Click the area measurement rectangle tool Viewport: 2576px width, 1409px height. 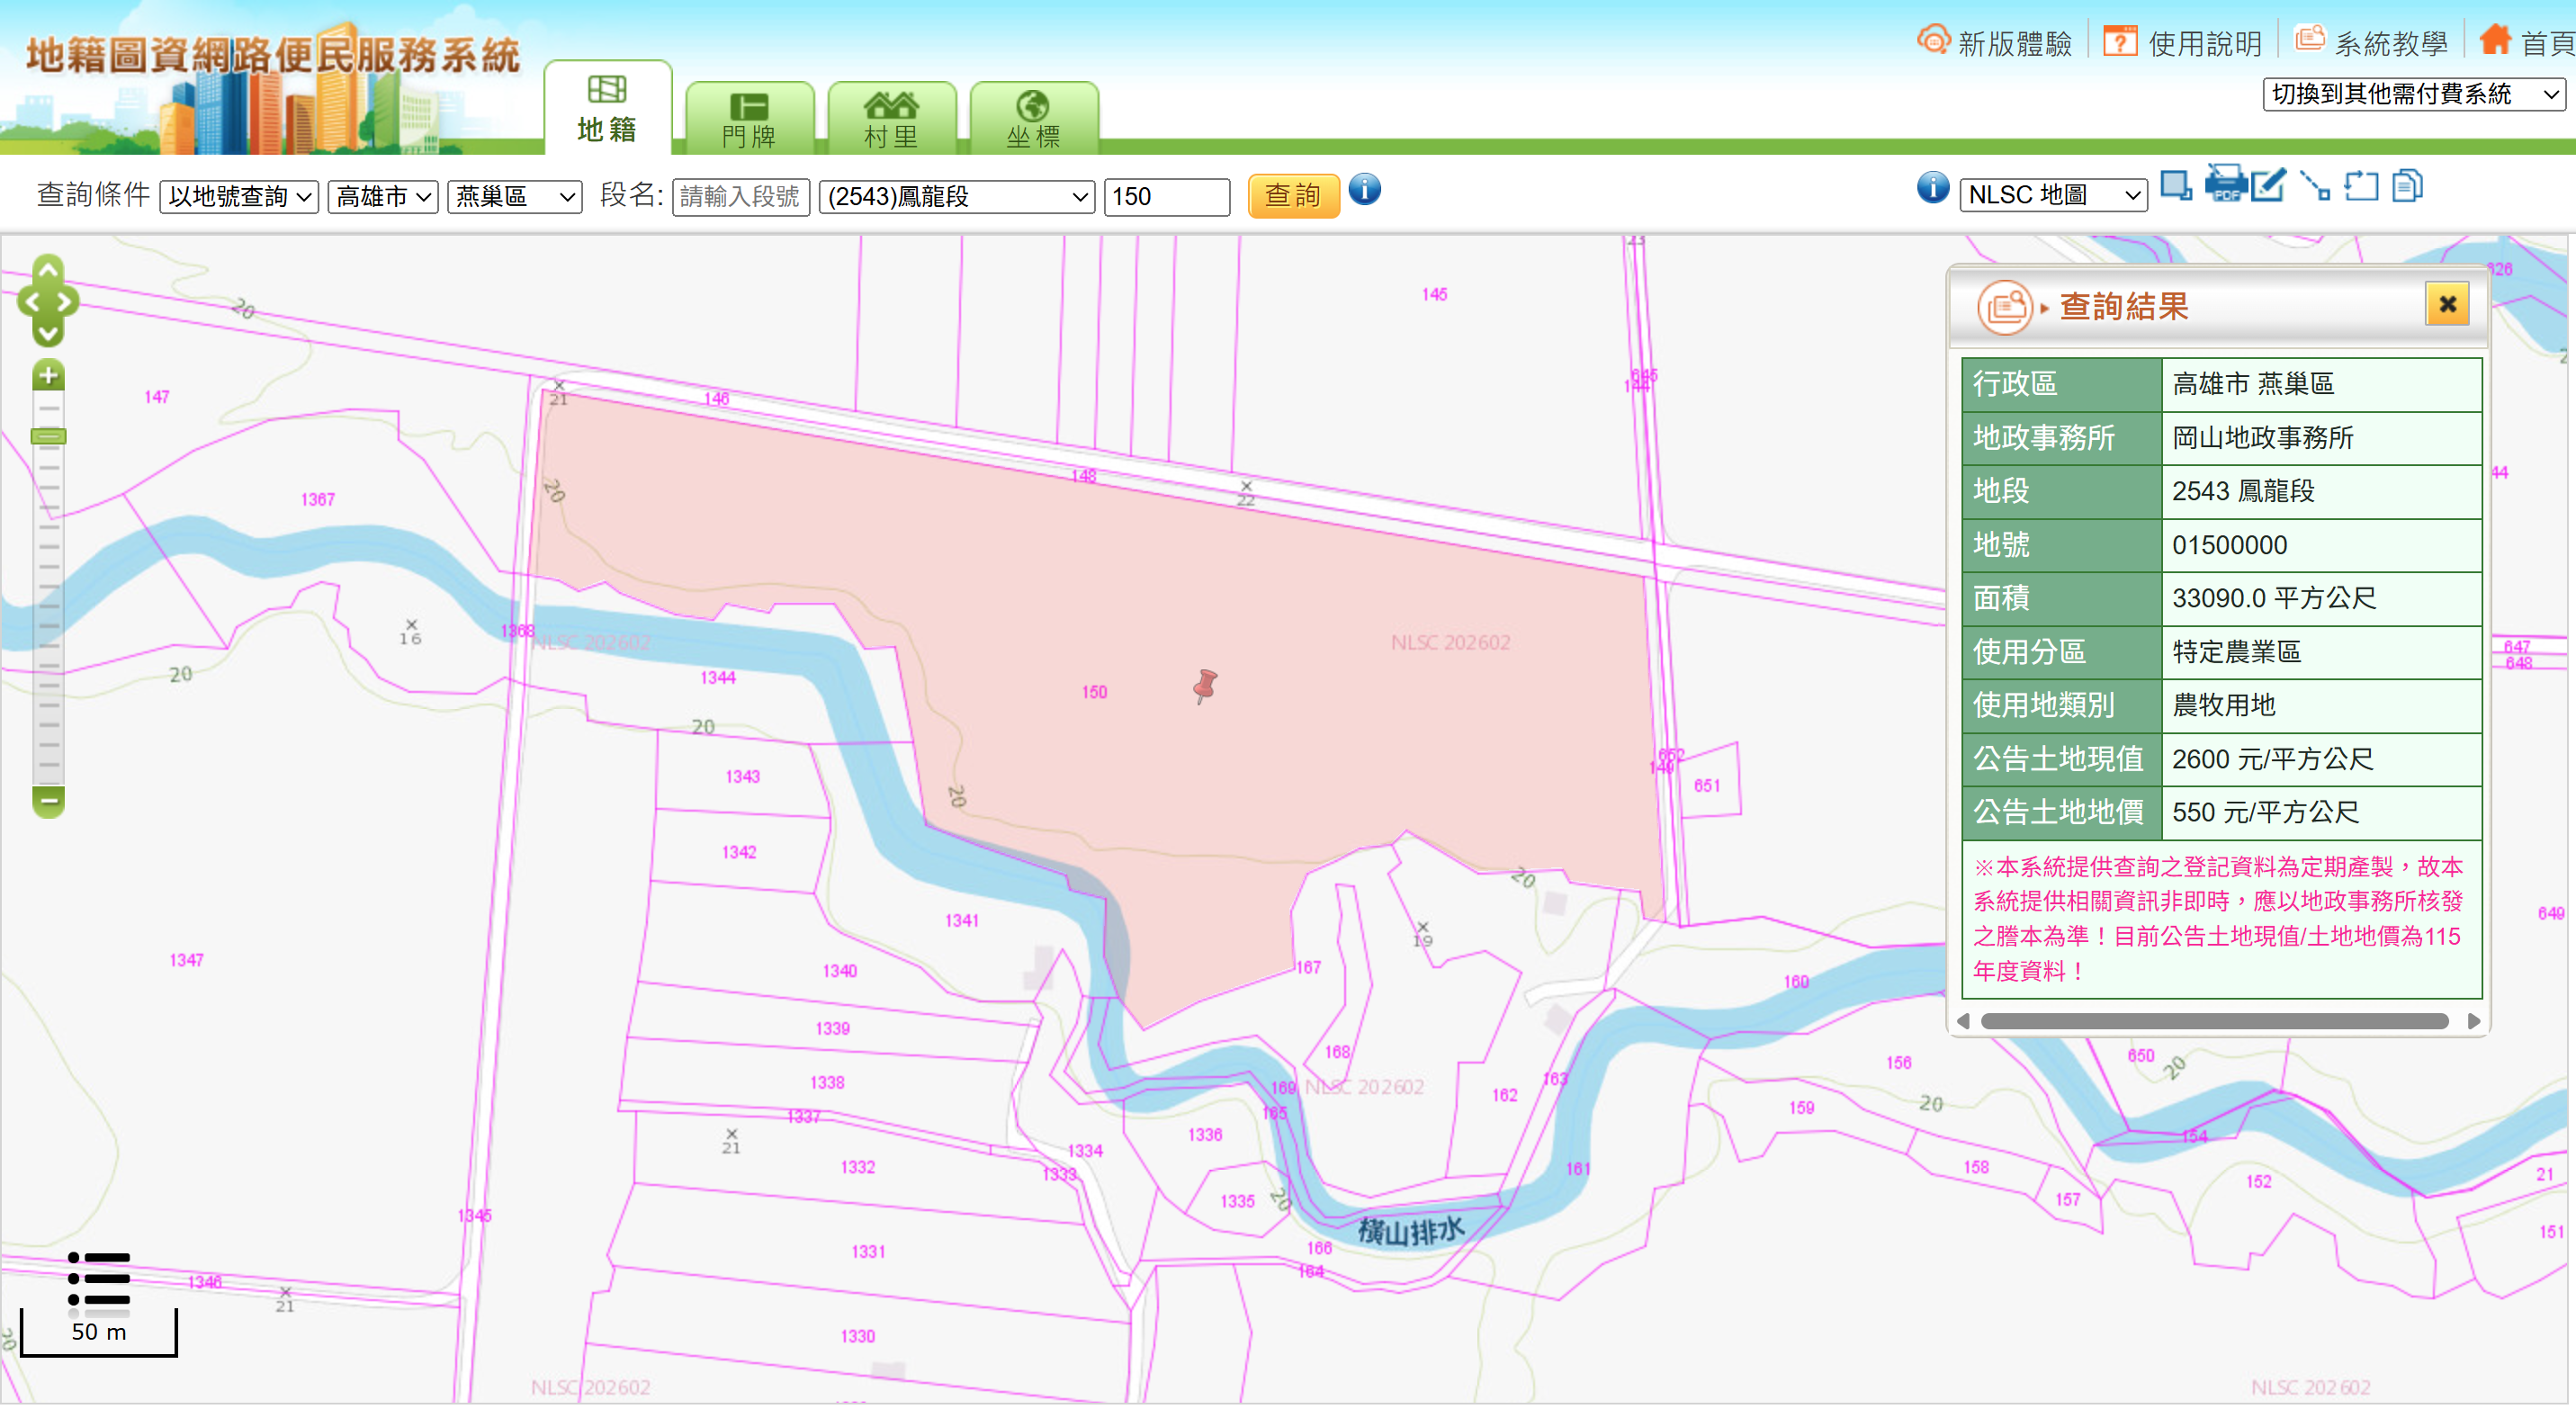[x=2361, y=186]
